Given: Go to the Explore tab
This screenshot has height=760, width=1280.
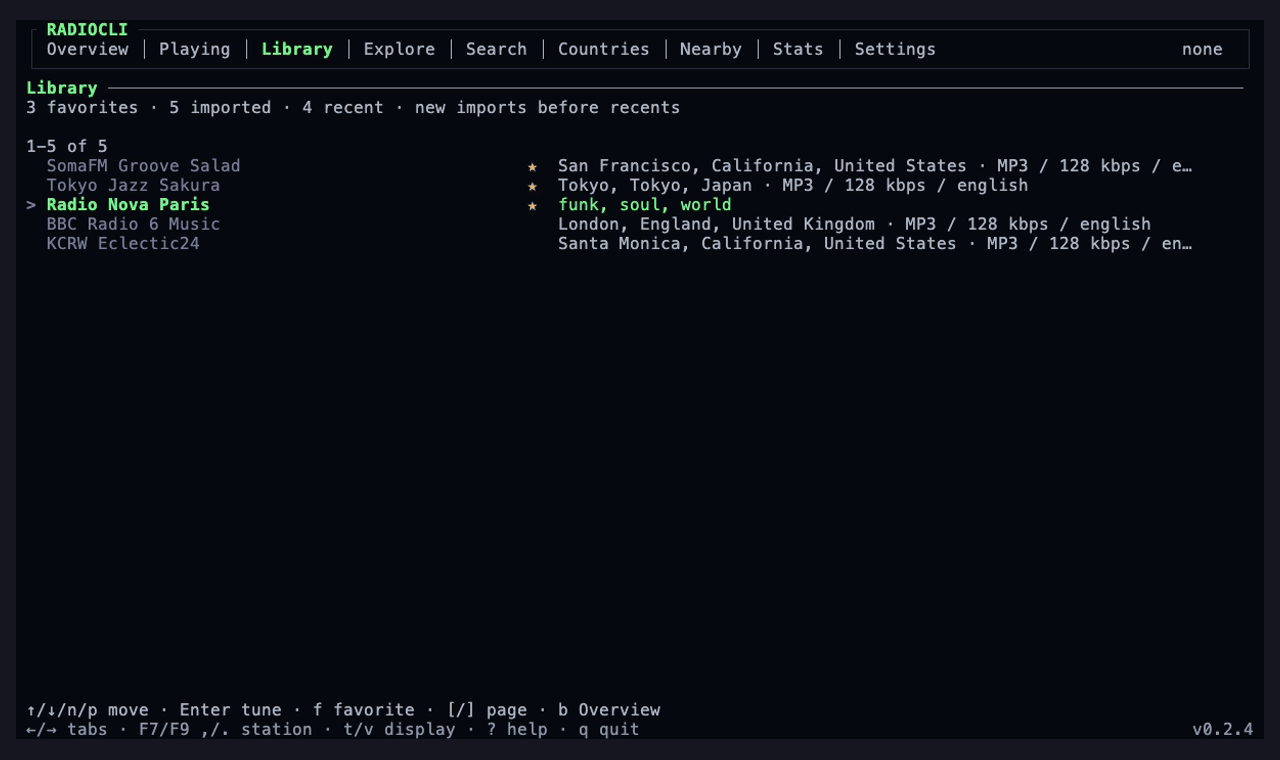Looking at the screenshot, I should coord(399,49).
